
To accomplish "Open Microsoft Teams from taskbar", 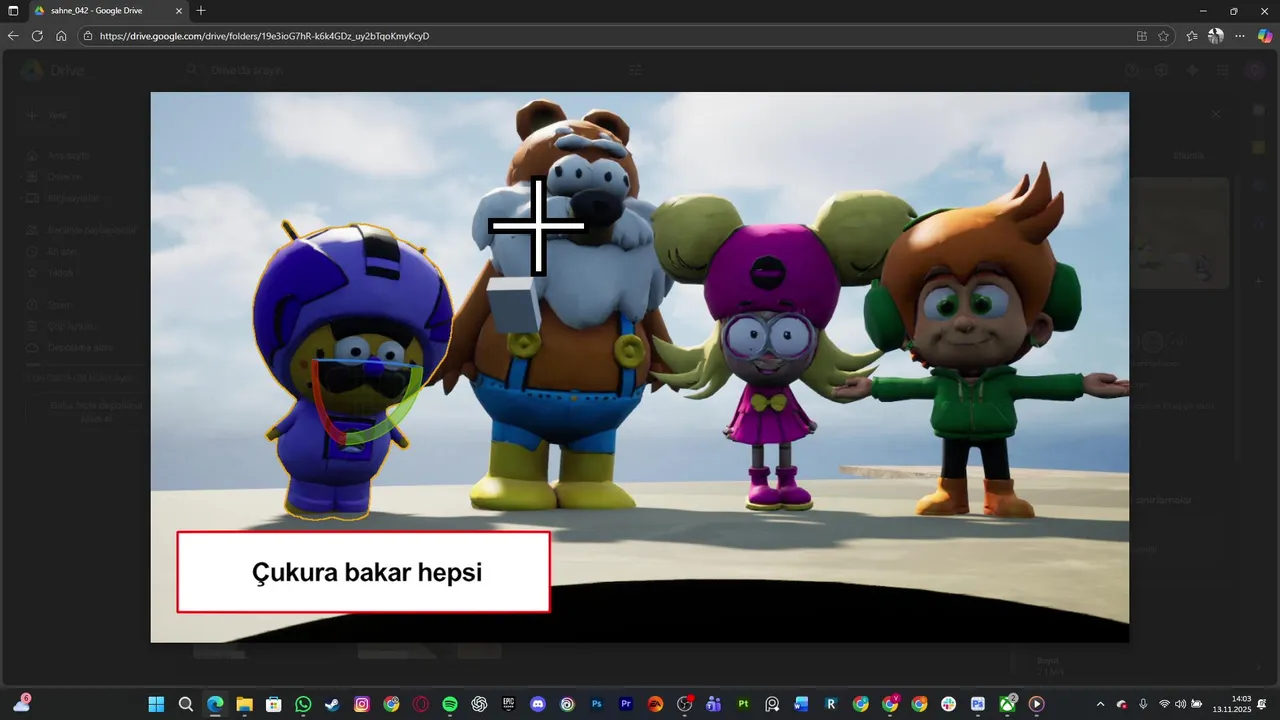I will click(714, 704).
